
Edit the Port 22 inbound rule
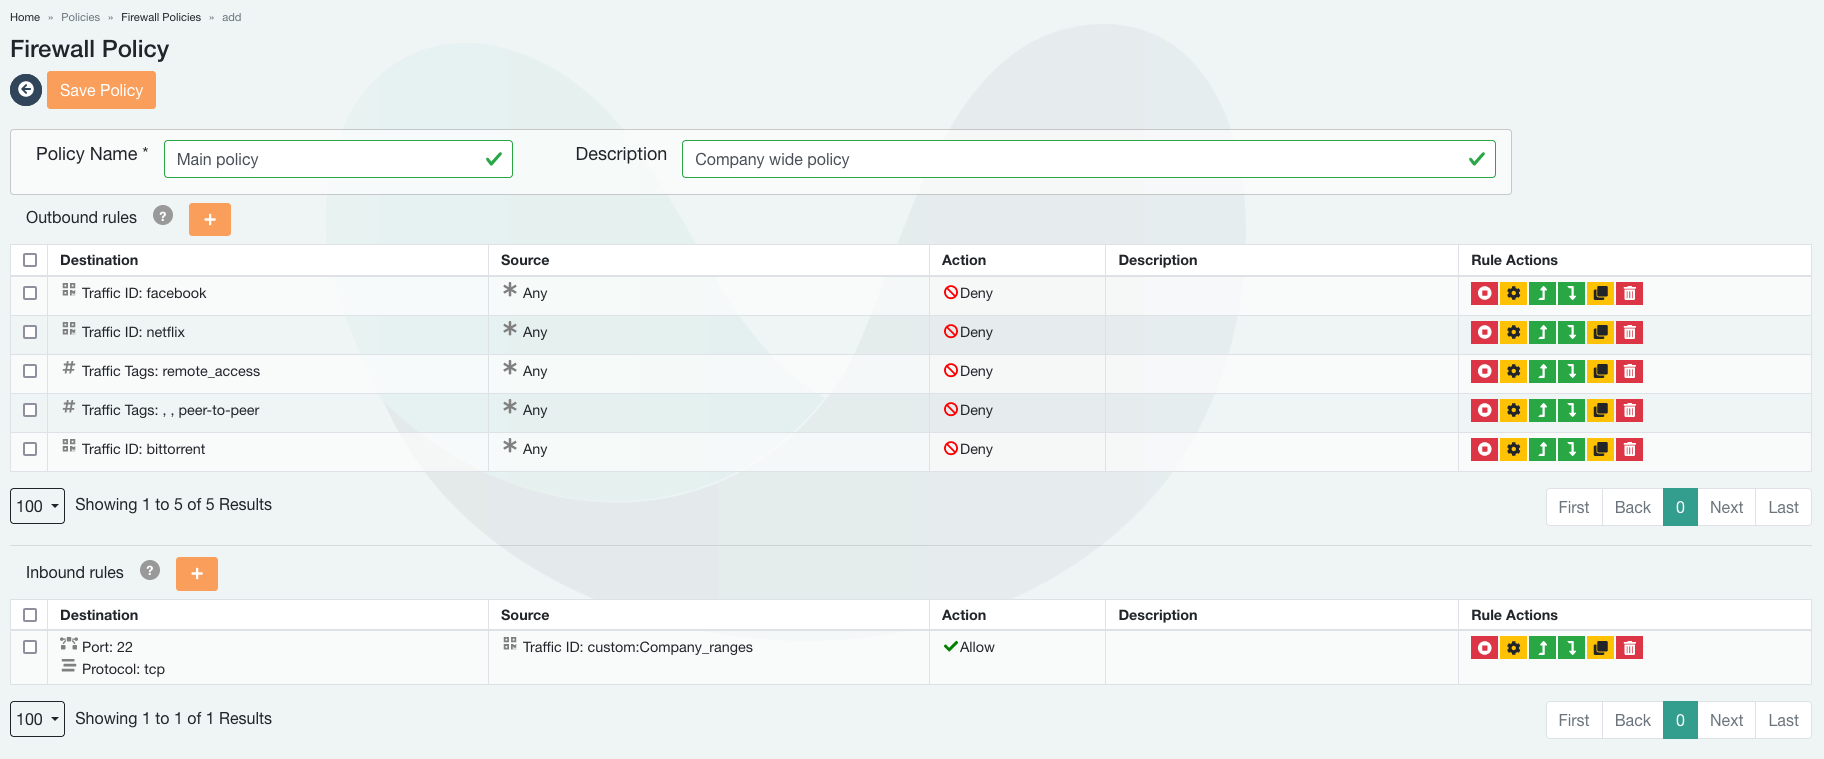[1514, 648]
